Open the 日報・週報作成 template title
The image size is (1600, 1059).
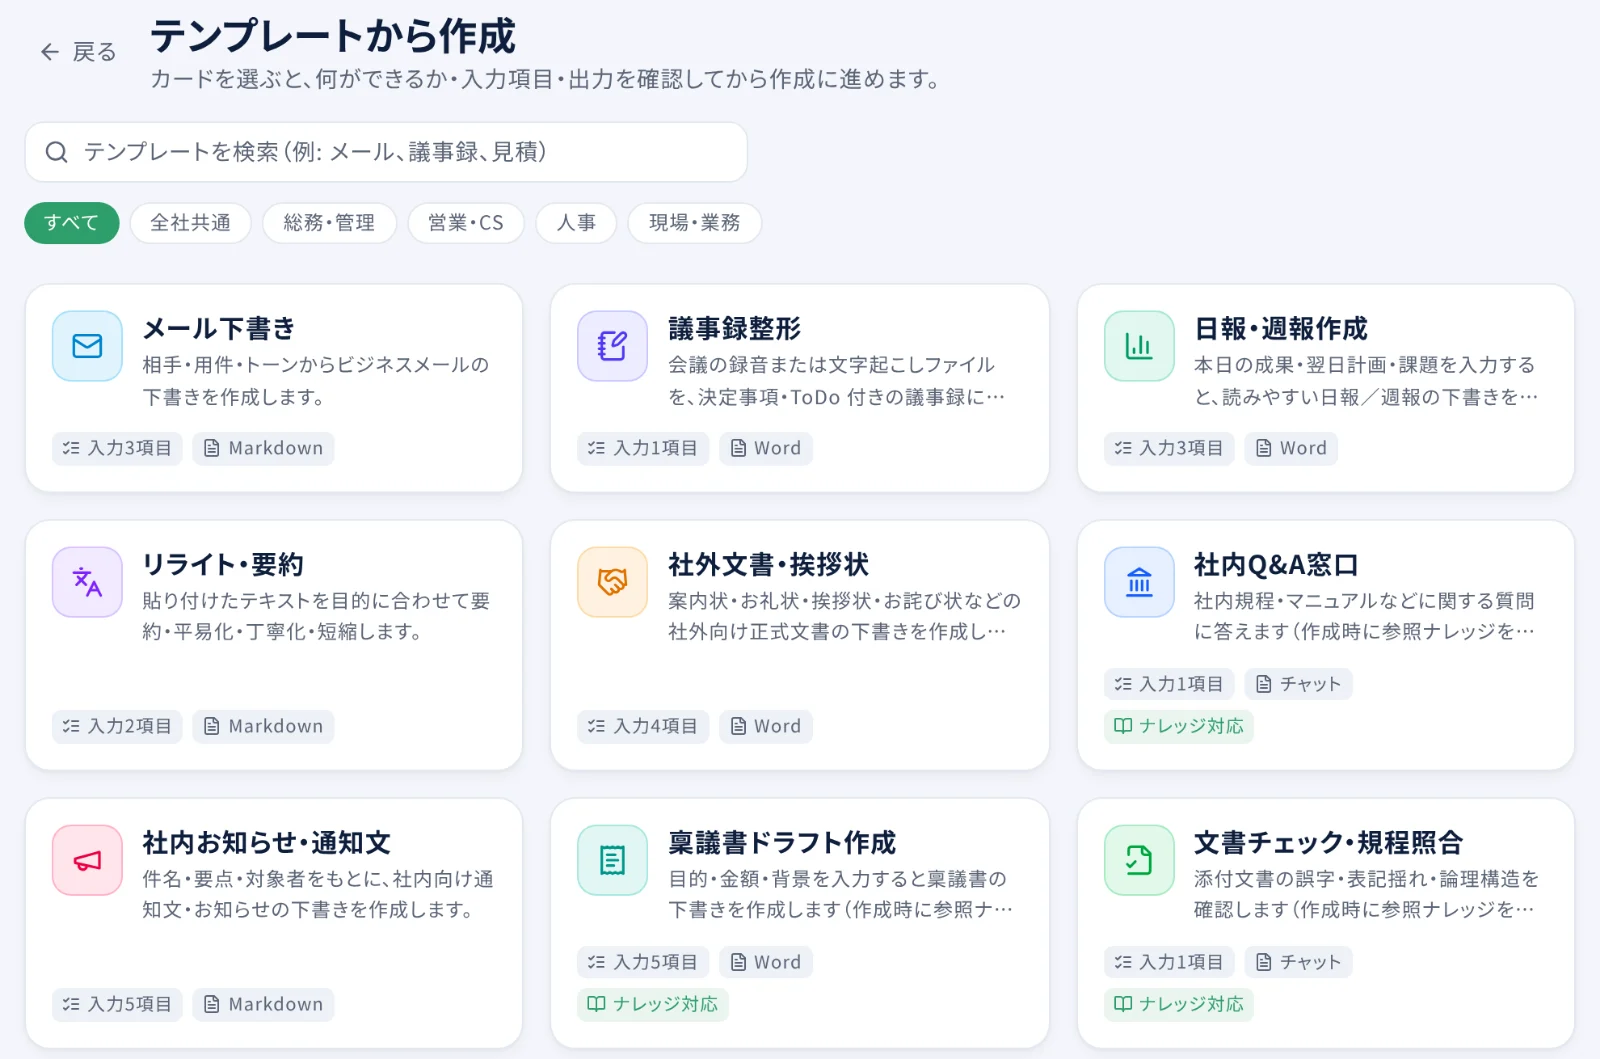pyautogui.click(x=1281, y=328)
